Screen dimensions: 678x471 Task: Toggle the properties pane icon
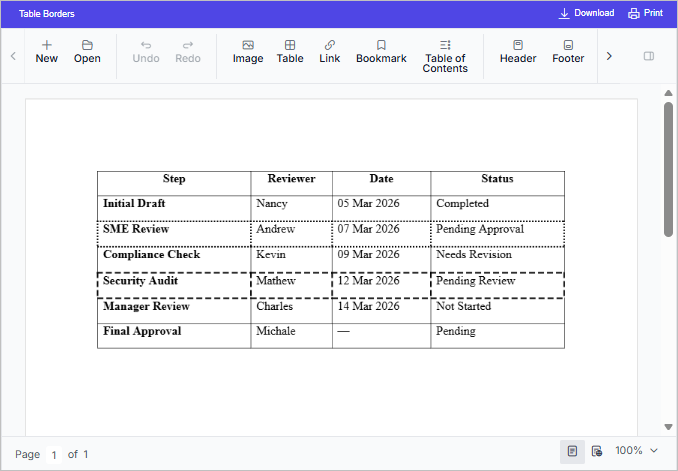point(649,56)
